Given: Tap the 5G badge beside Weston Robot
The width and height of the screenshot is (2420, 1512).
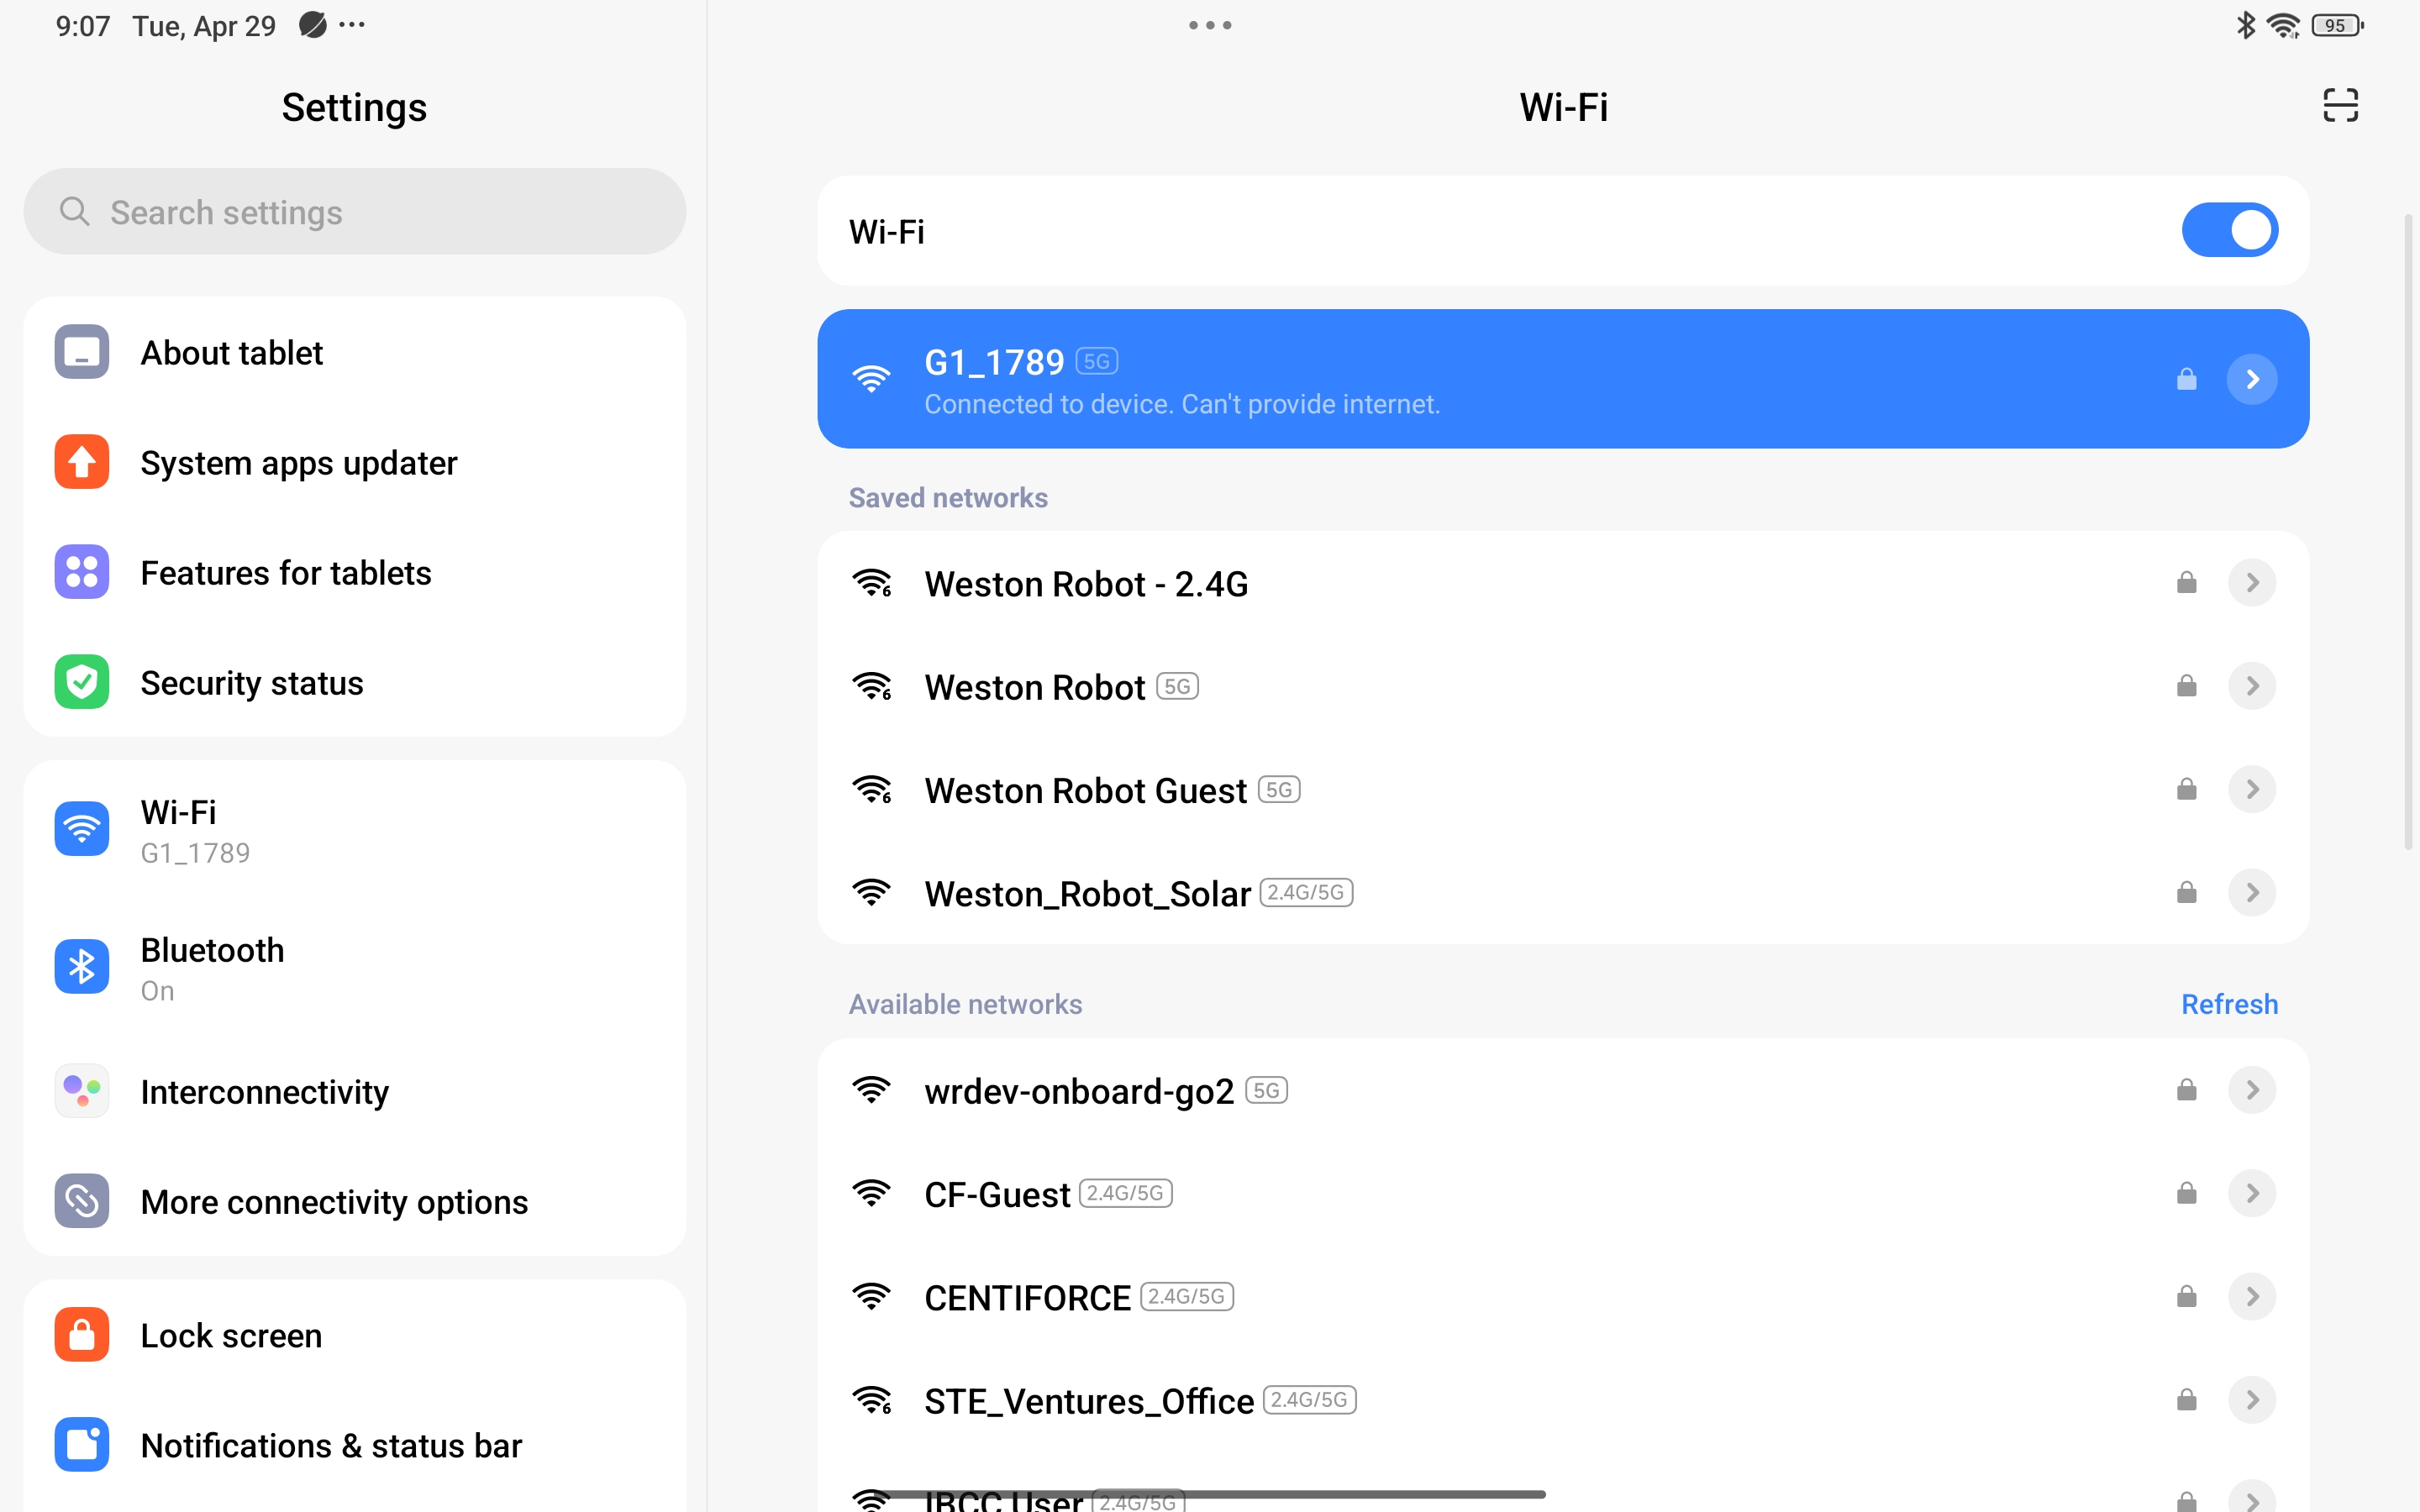Looking at the screenshot, I should coord(1177,686).
